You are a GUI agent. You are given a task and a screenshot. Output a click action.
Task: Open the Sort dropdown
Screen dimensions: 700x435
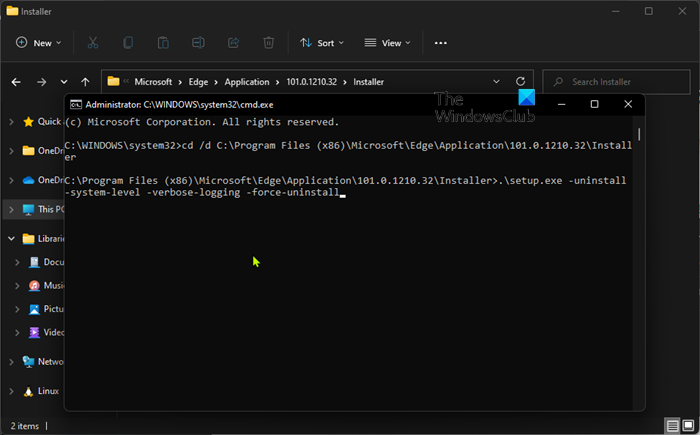321,43
